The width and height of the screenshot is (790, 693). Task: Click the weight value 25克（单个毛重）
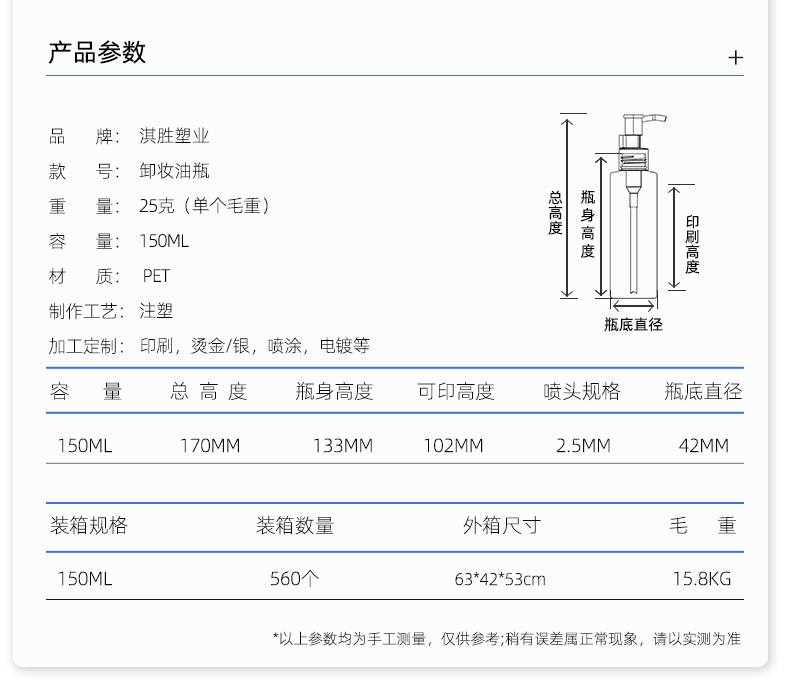click(x=205, y=207)
